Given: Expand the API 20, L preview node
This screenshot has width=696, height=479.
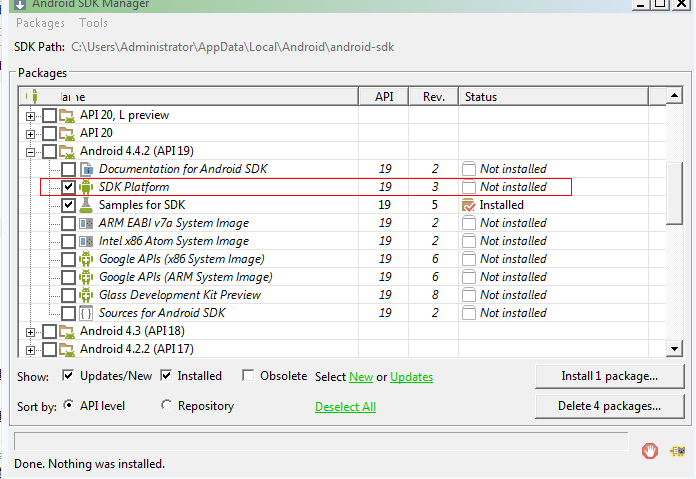Looking at the screenshot, I should tap(30, 116).
